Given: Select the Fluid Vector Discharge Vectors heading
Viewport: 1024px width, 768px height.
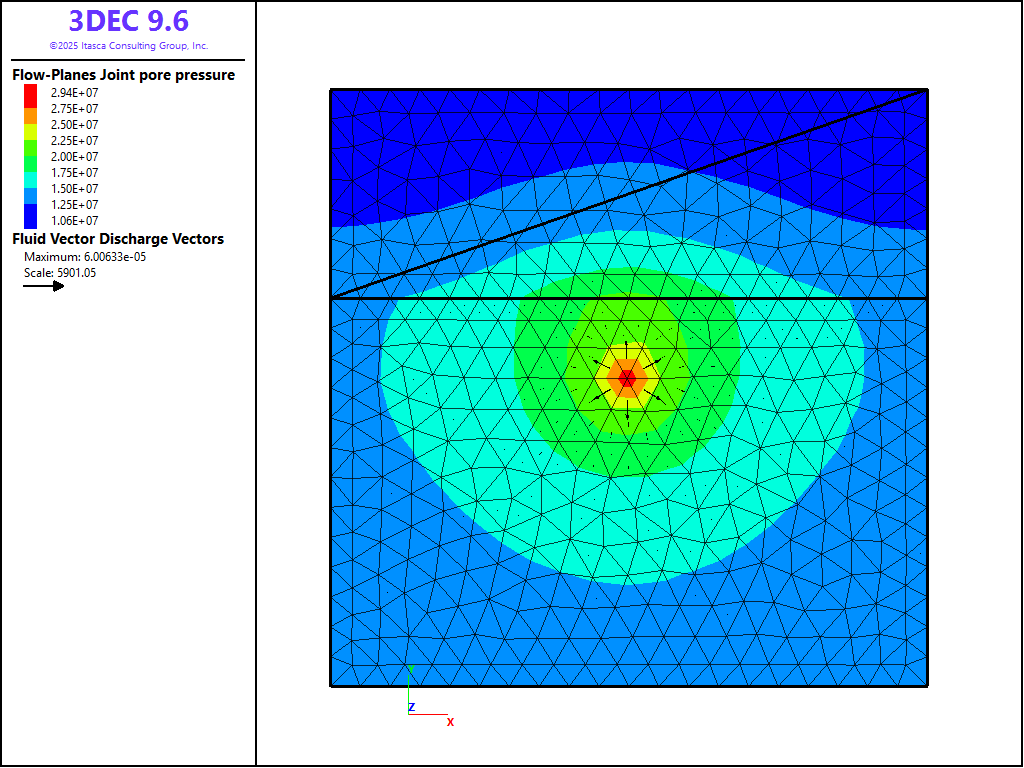Looking at the screenshot, I should pos(118,239).
